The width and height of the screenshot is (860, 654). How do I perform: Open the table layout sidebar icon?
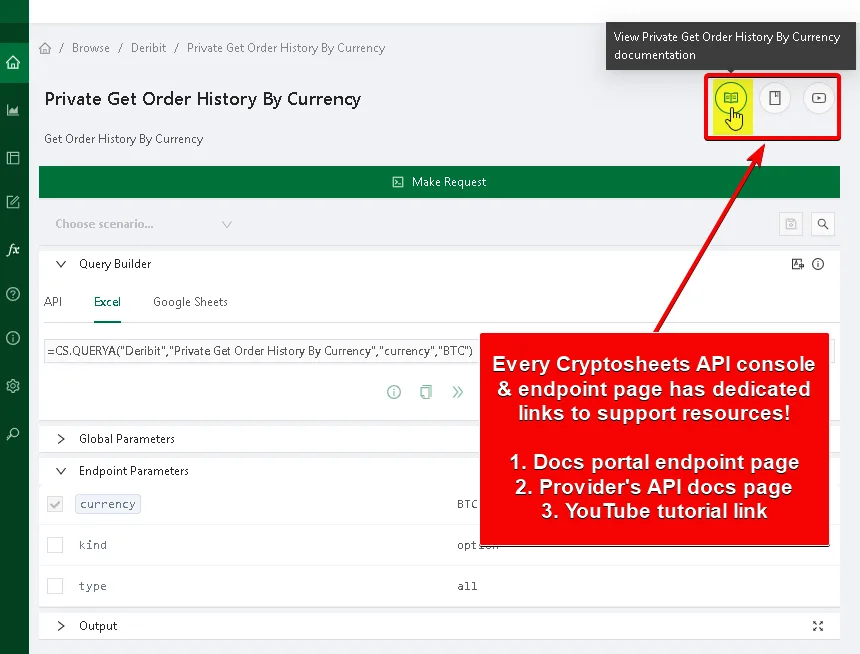13,158
